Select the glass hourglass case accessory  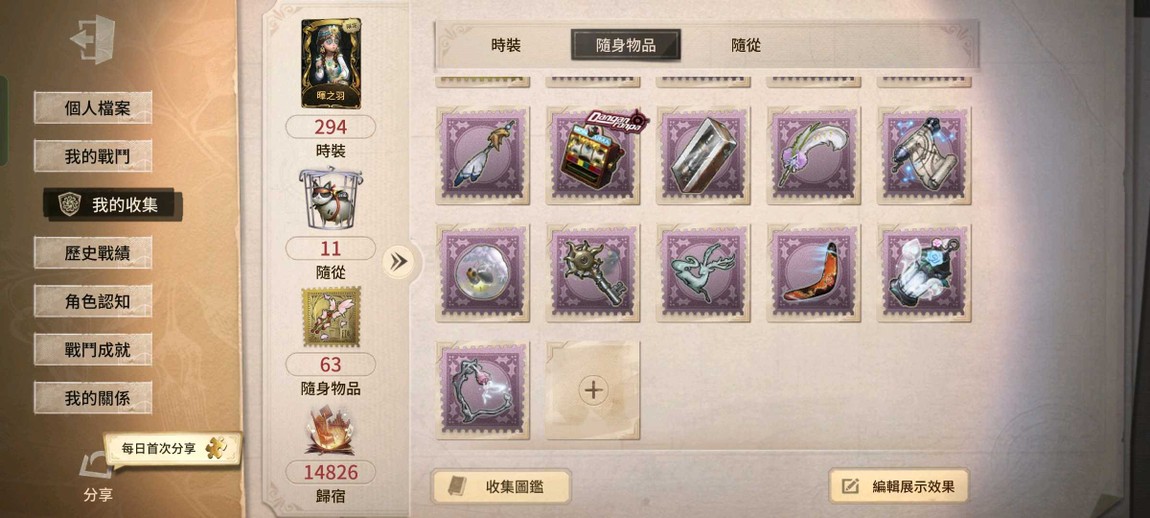click(703, 156)
